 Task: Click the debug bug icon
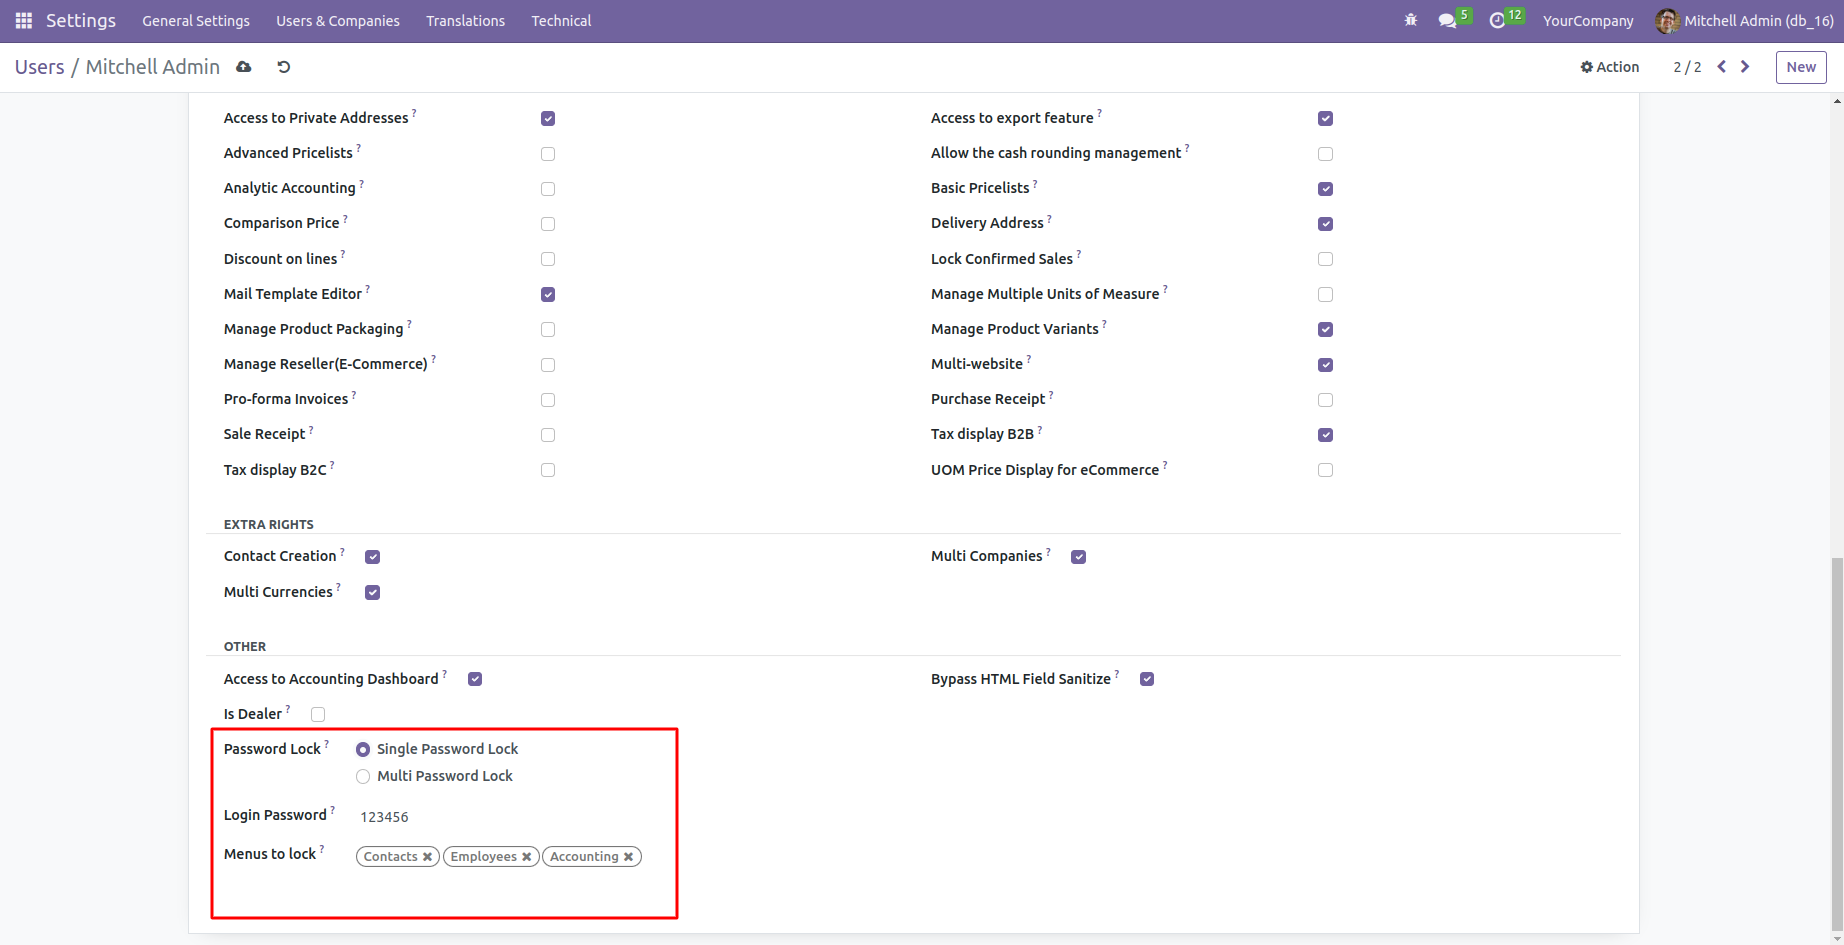click(1411, 21)
